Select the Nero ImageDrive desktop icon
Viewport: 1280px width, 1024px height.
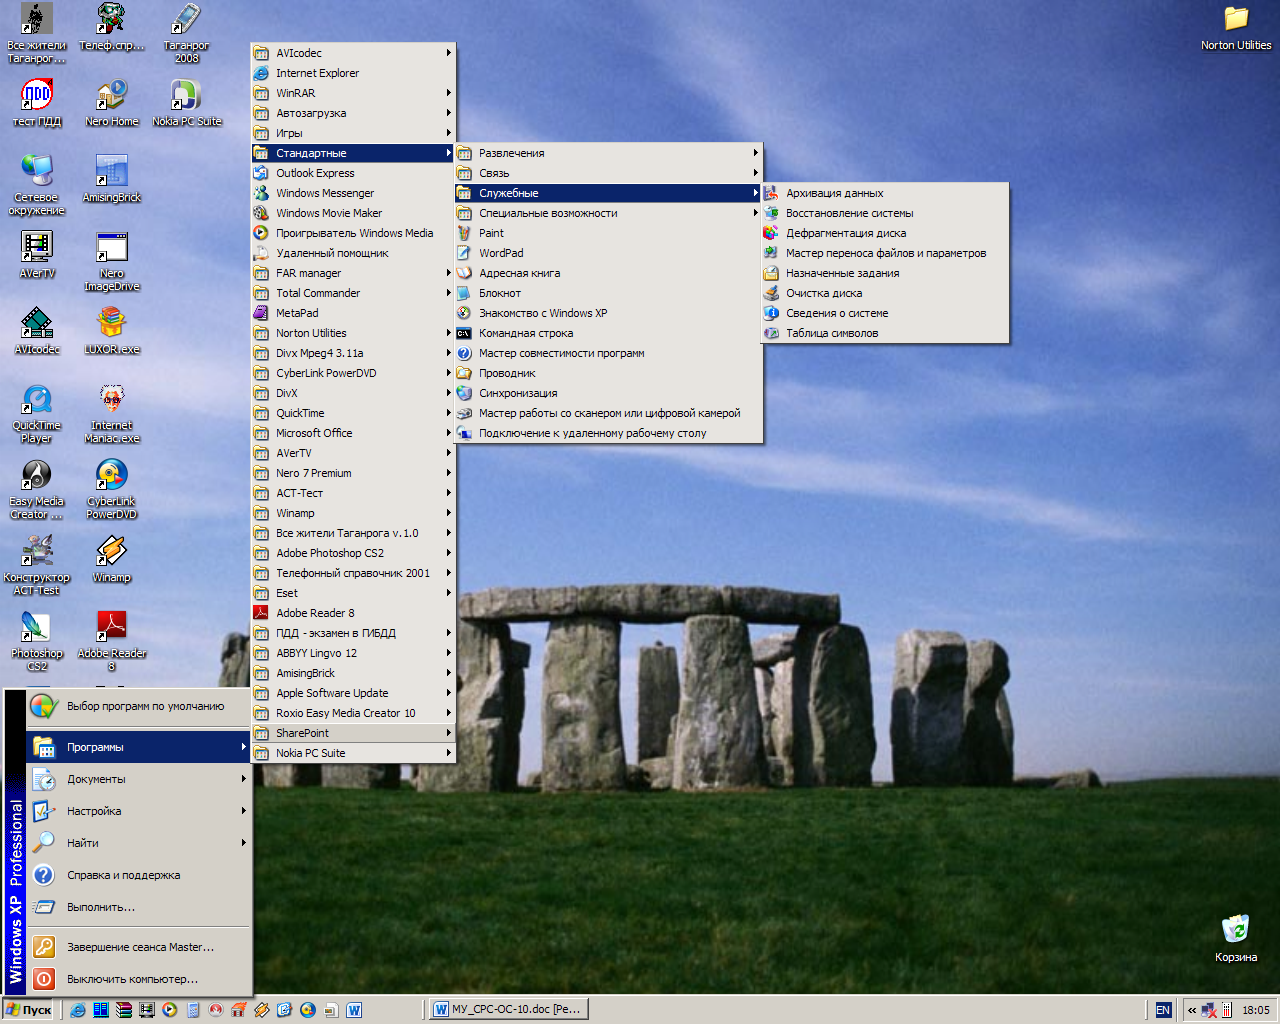[x=112, y=261]
